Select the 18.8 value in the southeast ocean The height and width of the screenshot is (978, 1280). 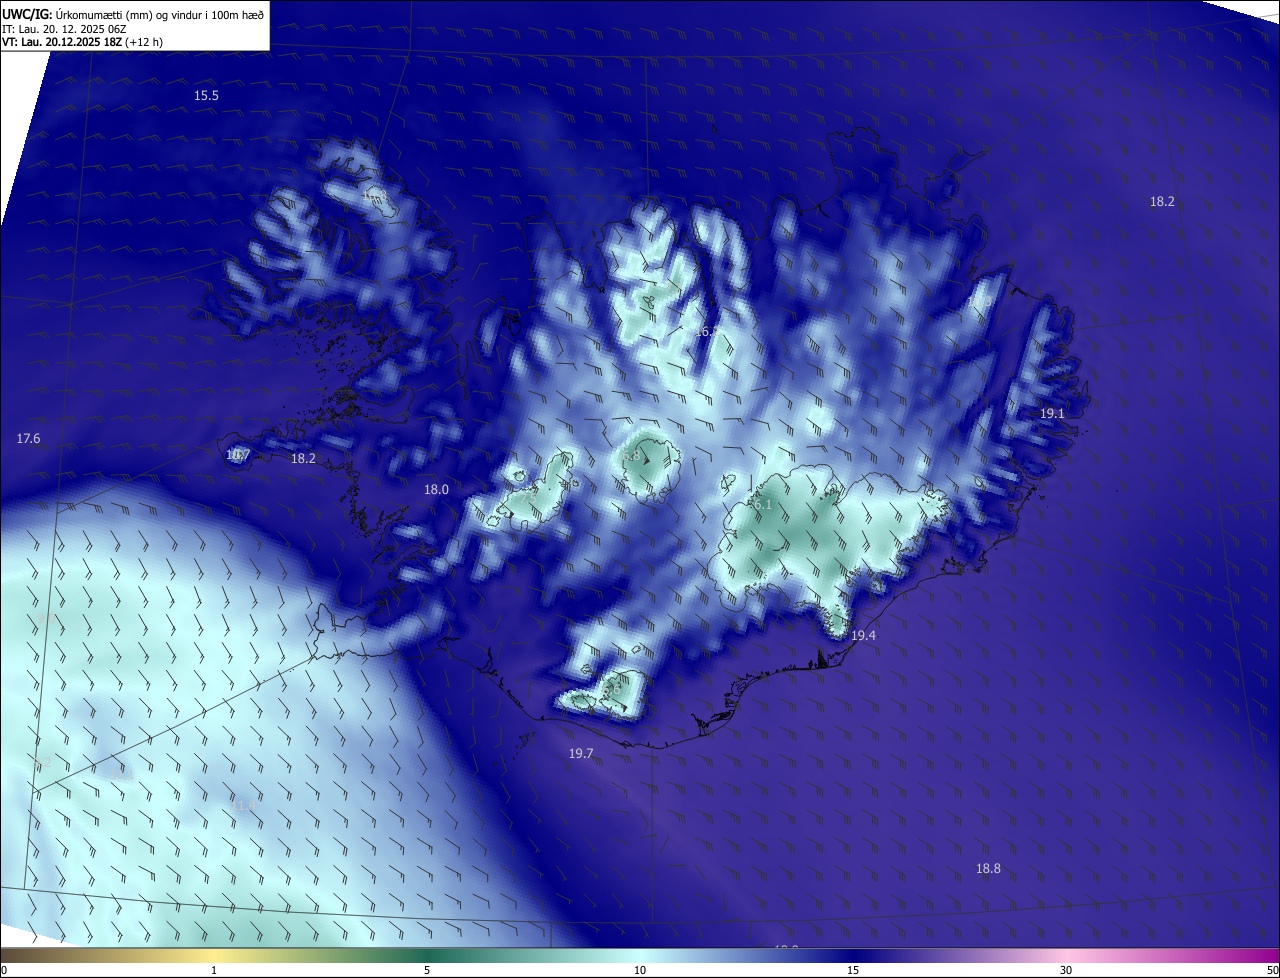point(988,868)
